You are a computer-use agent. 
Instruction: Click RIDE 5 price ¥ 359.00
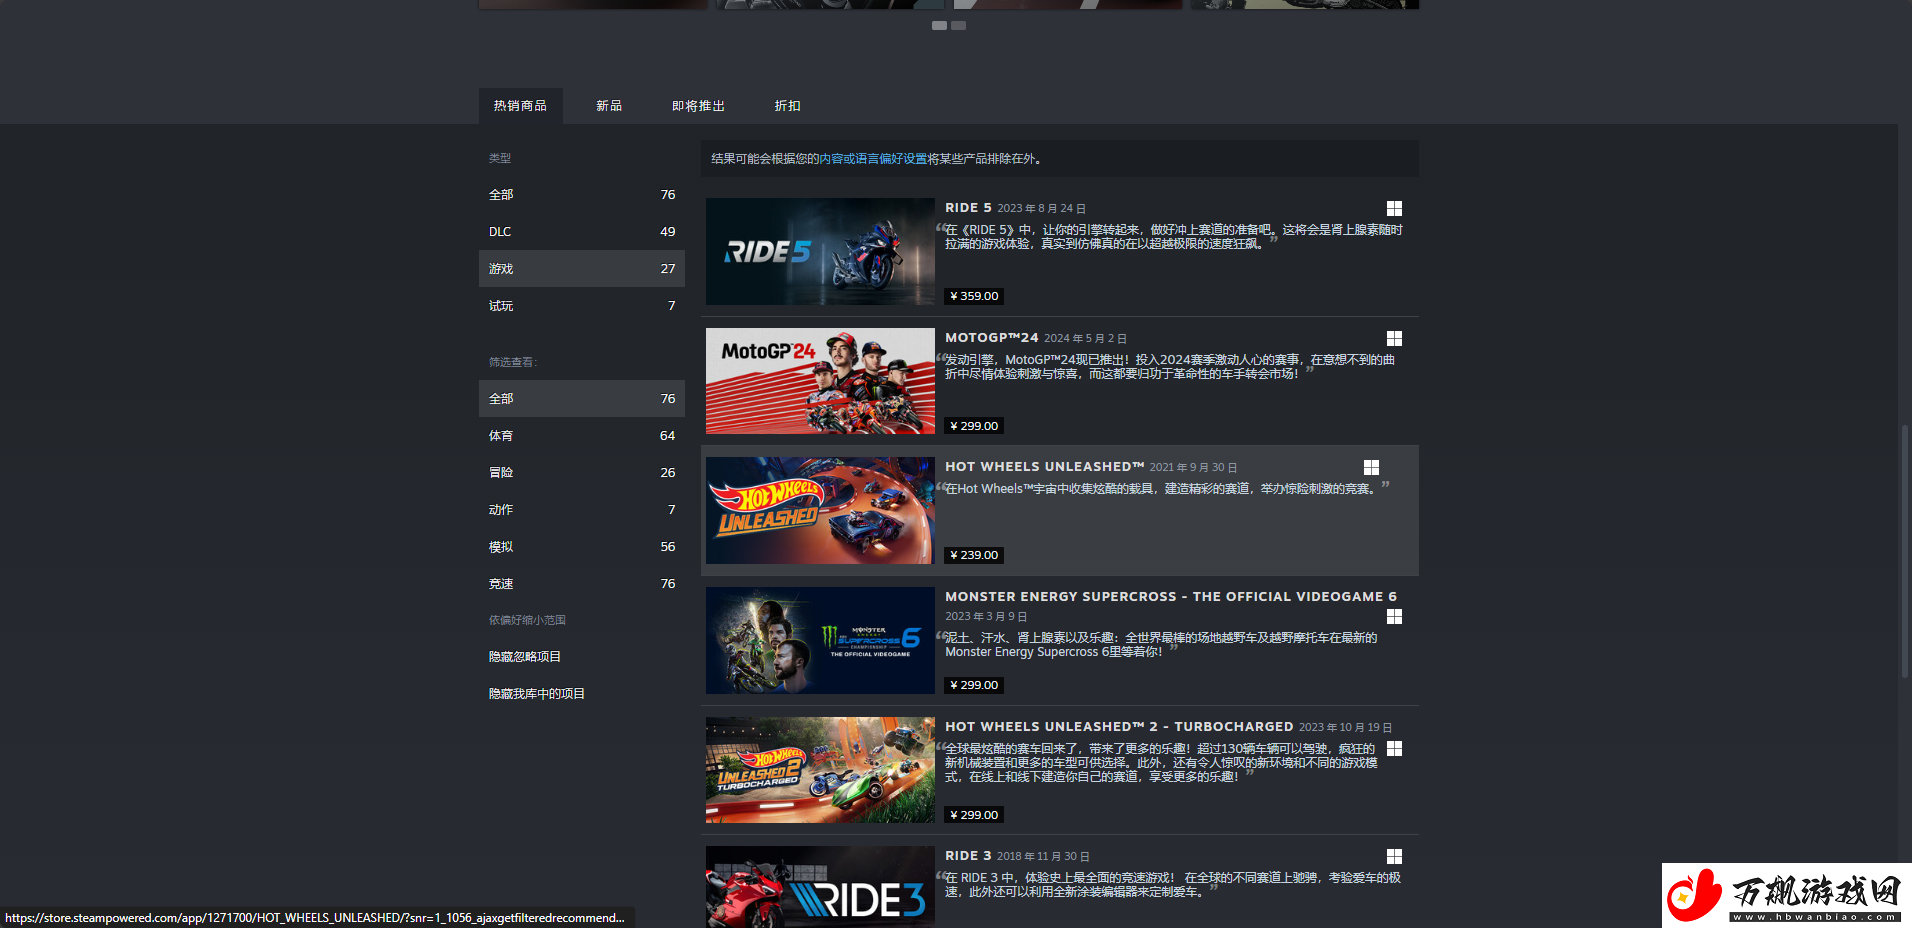pos(974,296)
